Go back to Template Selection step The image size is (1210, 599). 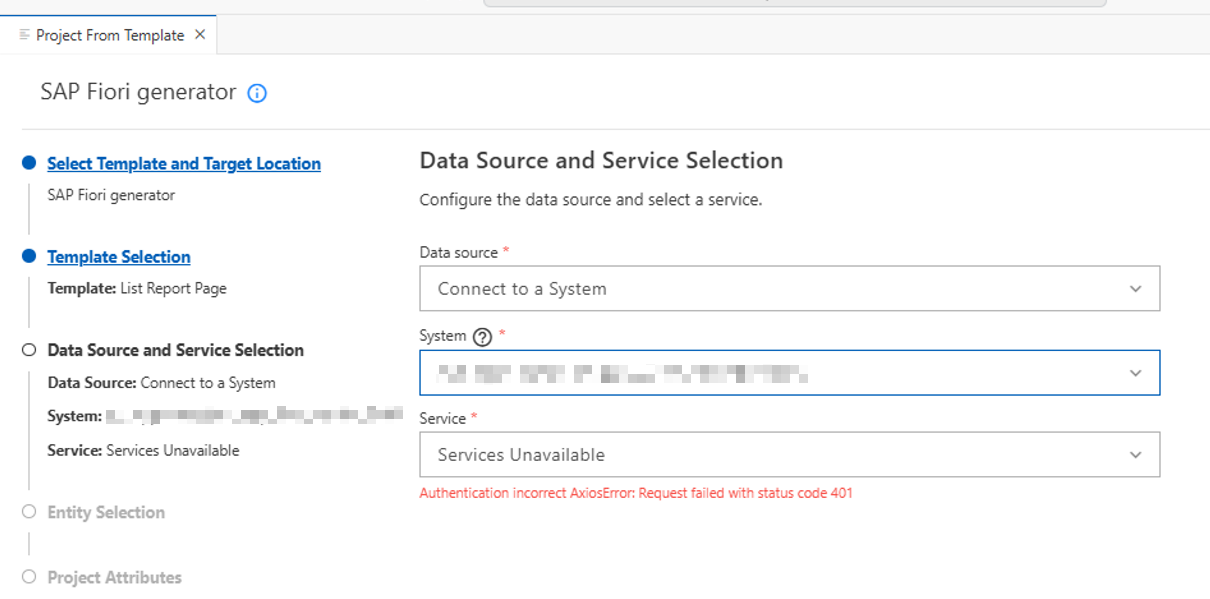click(119, 257)
